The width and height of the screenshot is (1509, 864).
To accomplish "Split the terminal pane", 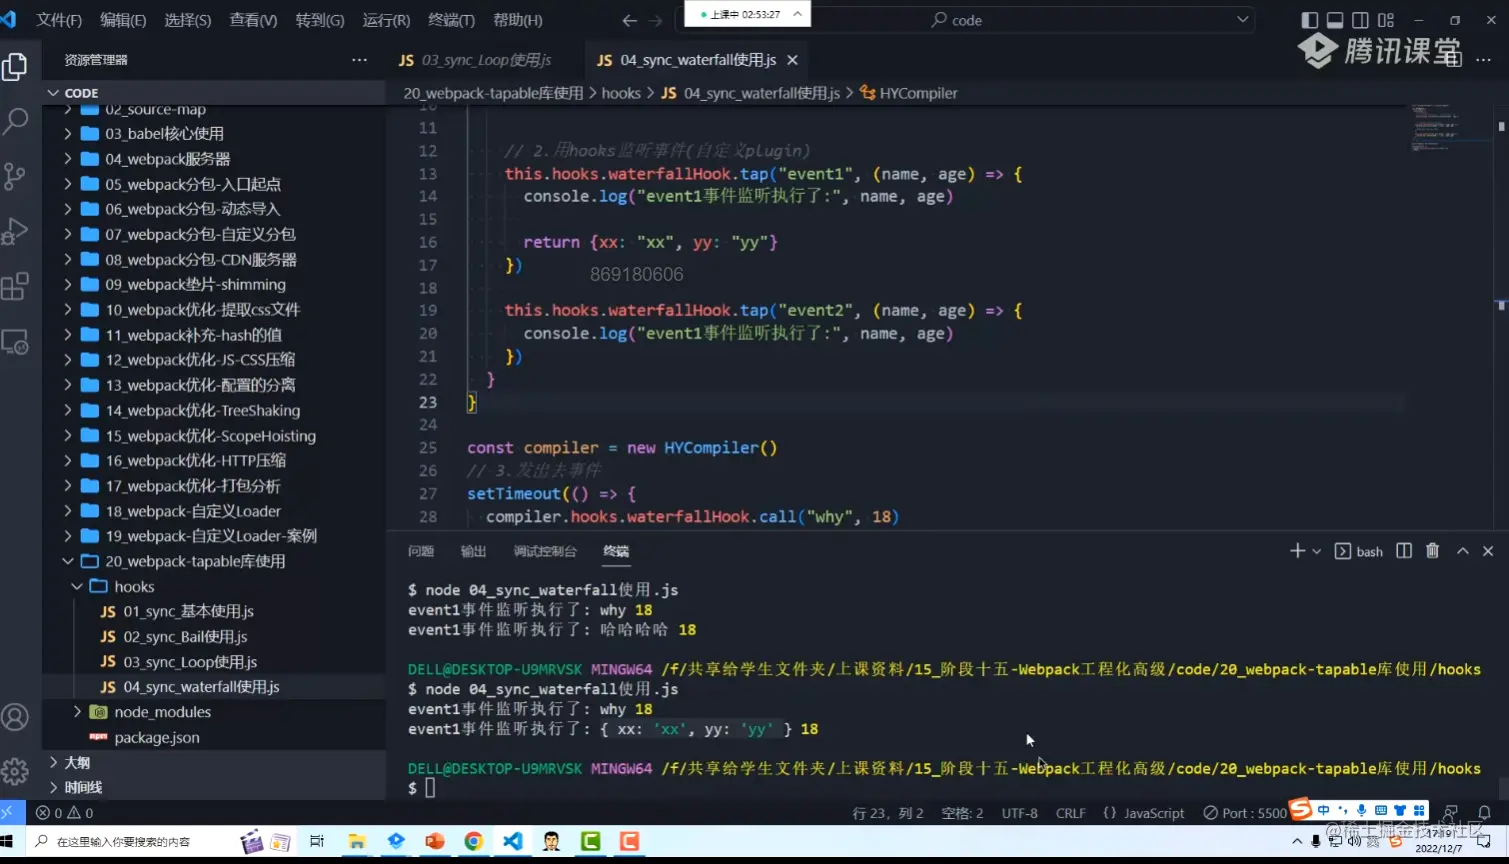I will [x=1404, y=551].
